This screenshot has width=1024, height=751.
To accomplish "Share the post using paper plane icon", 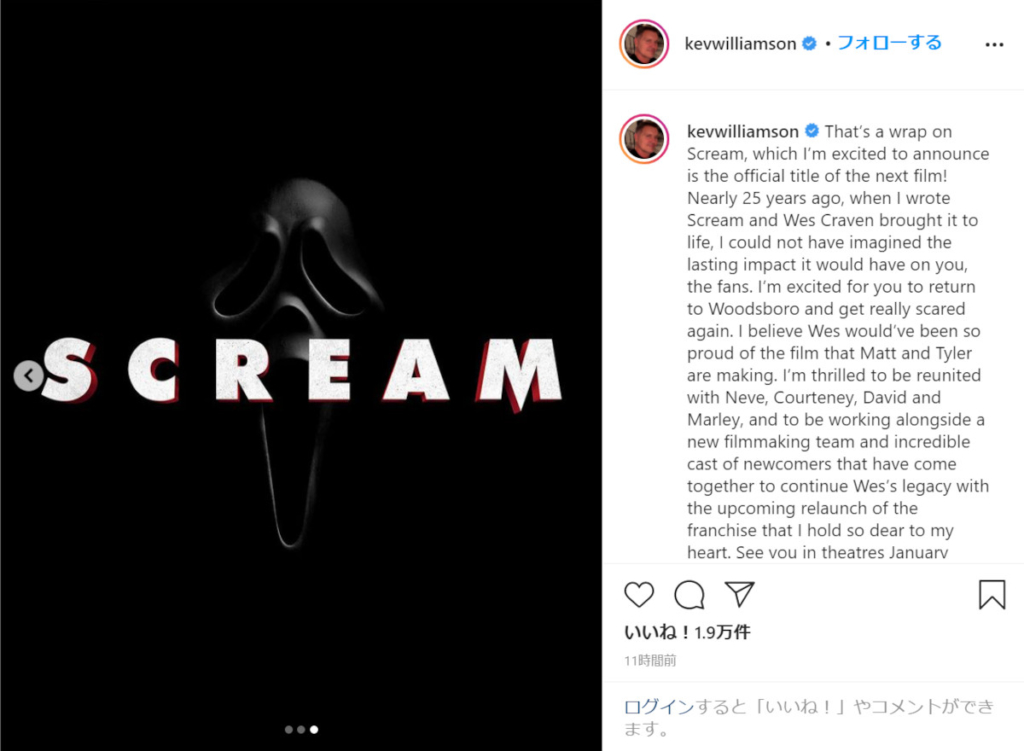I will tap(740, 594).
